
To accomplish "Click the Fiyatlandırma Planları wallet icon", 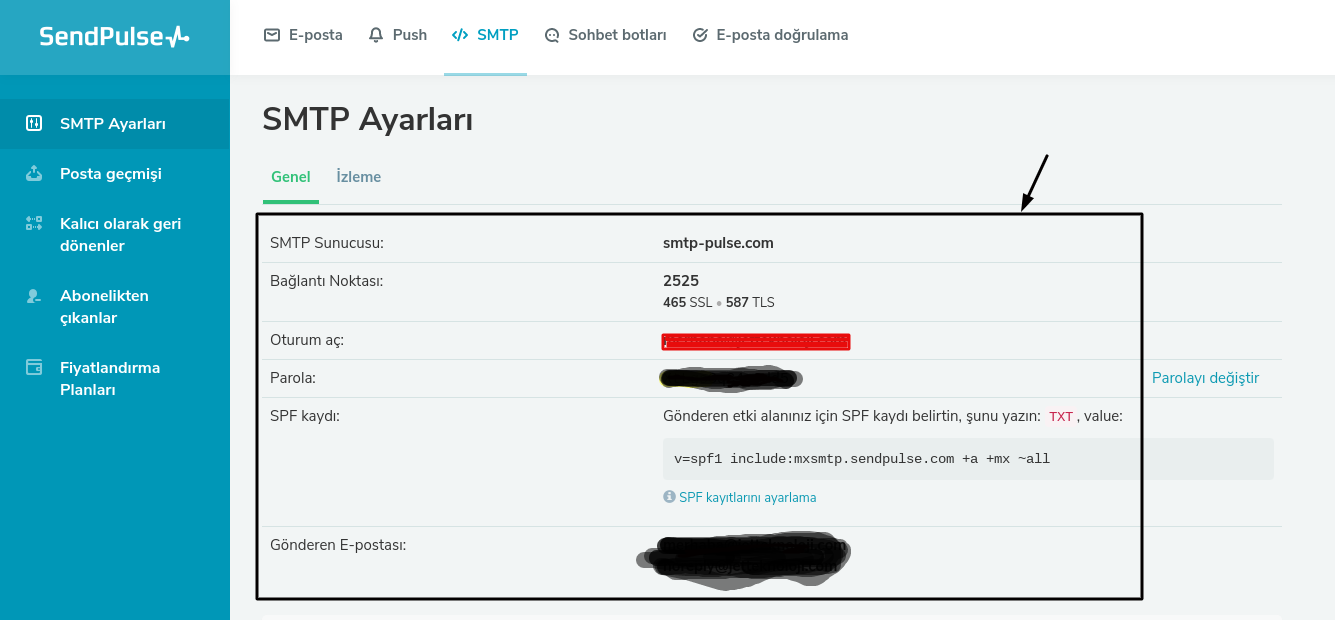I will tap(34, 367).
